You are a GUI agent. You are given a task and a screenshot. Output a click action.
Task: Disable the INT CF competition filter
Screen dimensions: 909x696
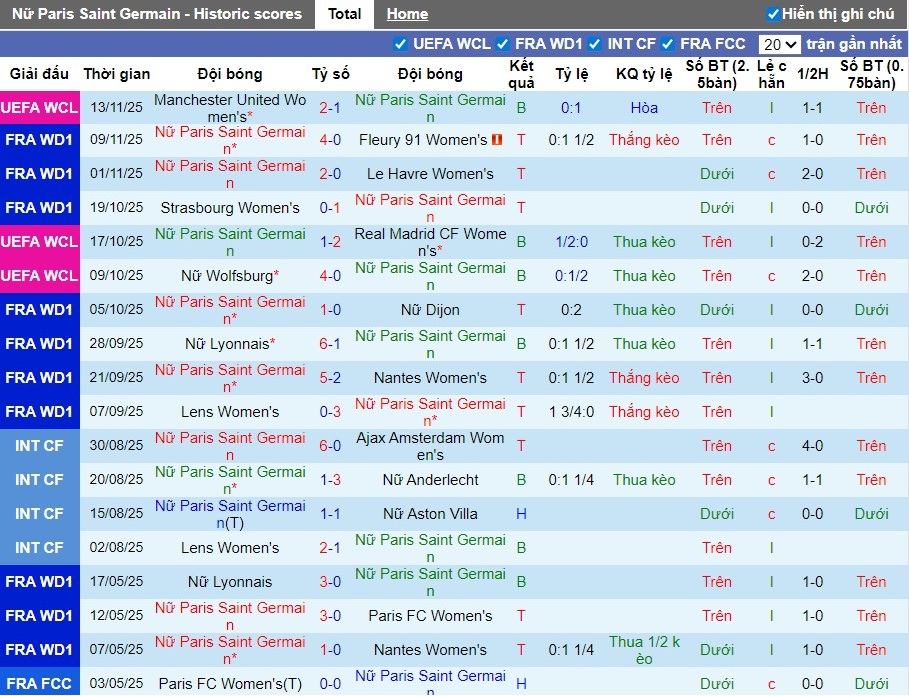[x=595, y=44]
